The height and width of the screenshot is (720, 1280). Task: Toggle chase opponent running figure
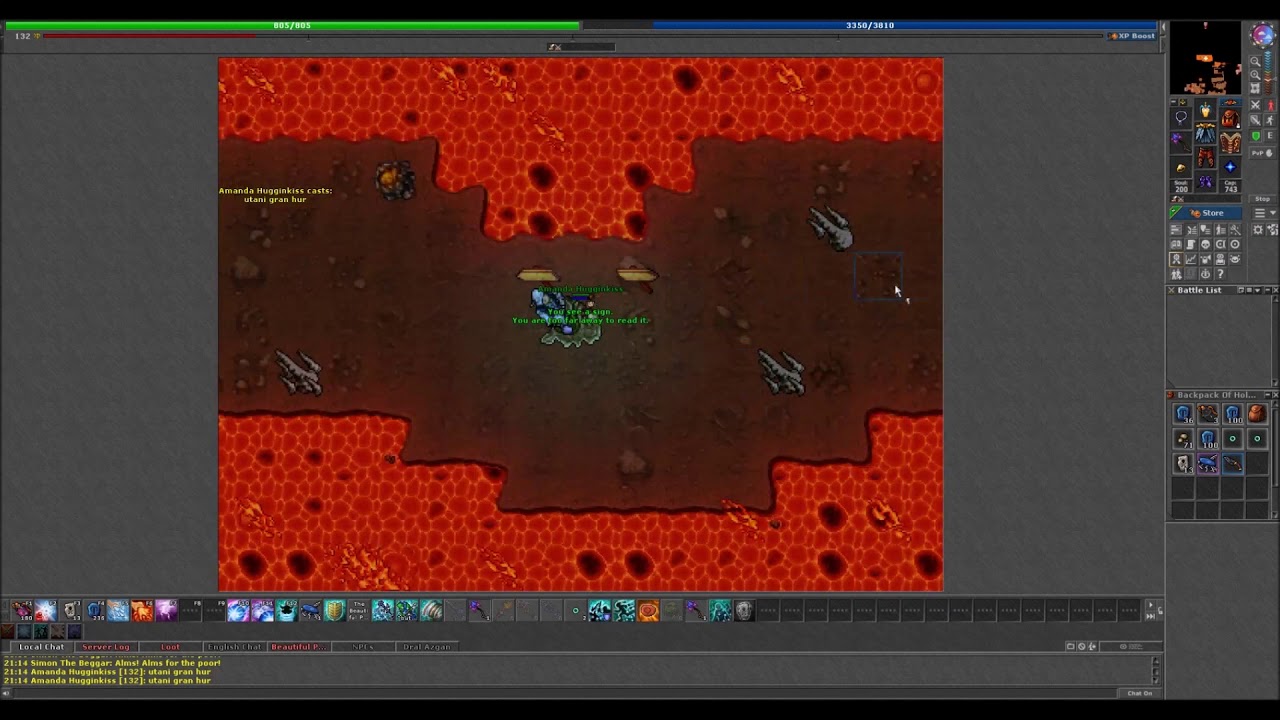[1271, 120]
